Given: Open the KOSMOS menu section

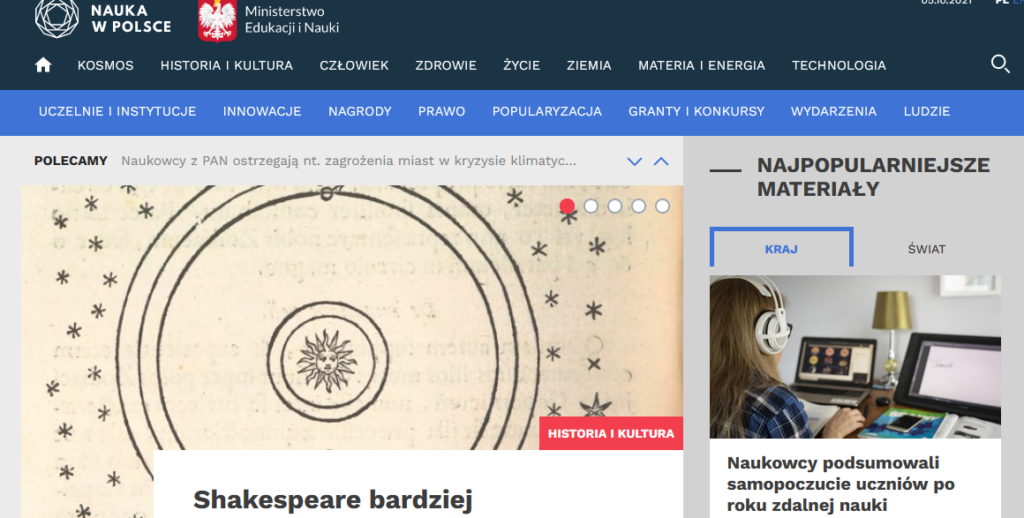Looking at the screenshot, I should [105, 65].
